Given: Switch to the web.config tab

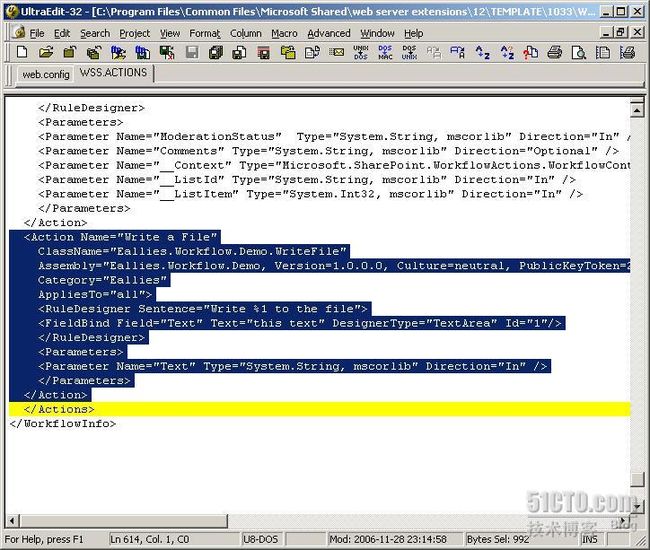Looking at the screenshot, I should coord(46,75).
